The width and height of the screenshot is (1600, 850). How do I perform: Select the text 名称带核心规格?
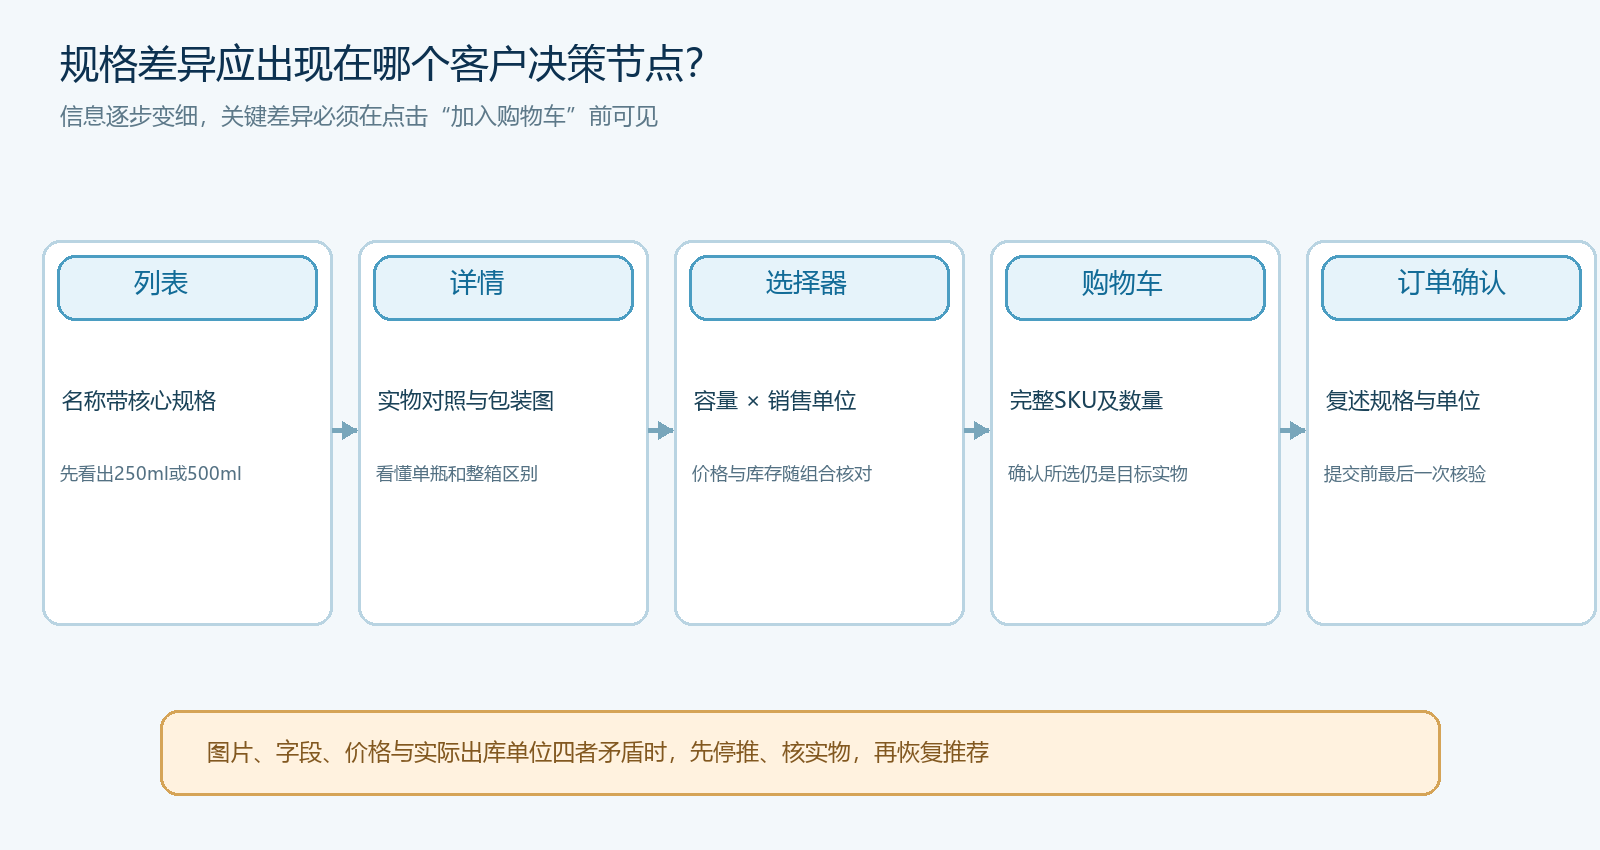[x=139, y=401]
